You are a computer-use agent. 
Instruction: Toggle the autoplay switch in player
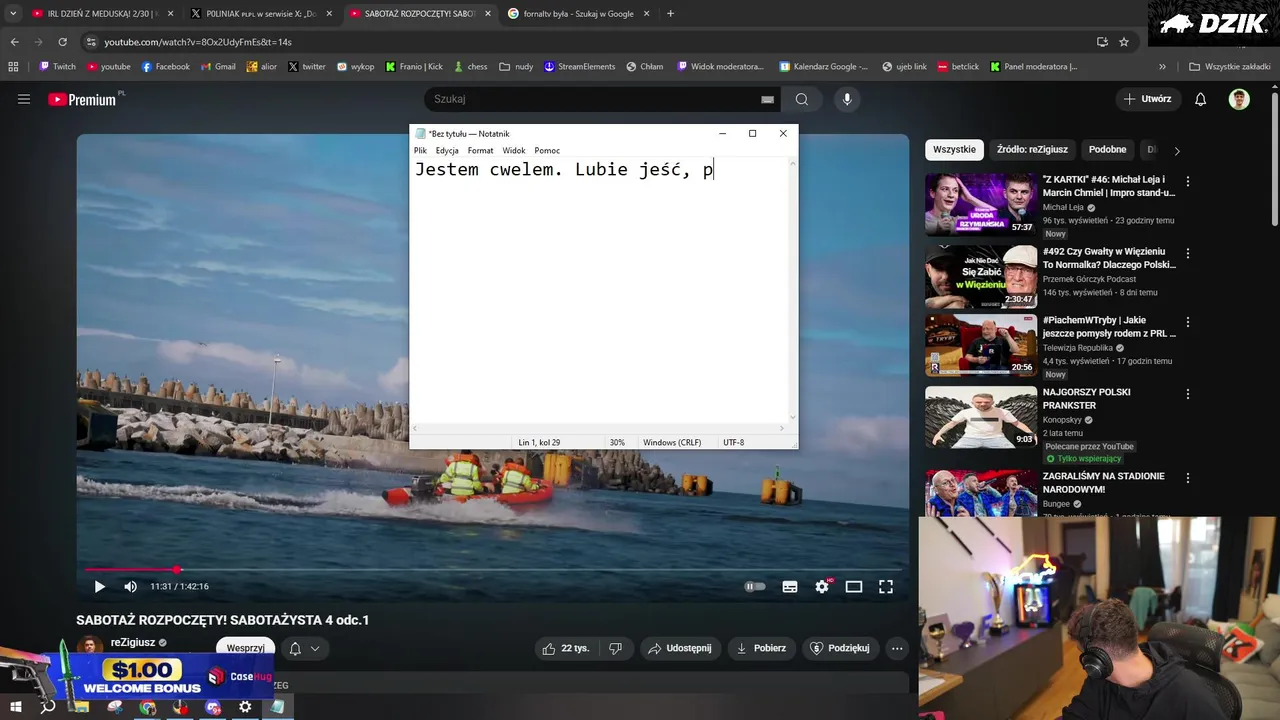click(x=755, y=587)
